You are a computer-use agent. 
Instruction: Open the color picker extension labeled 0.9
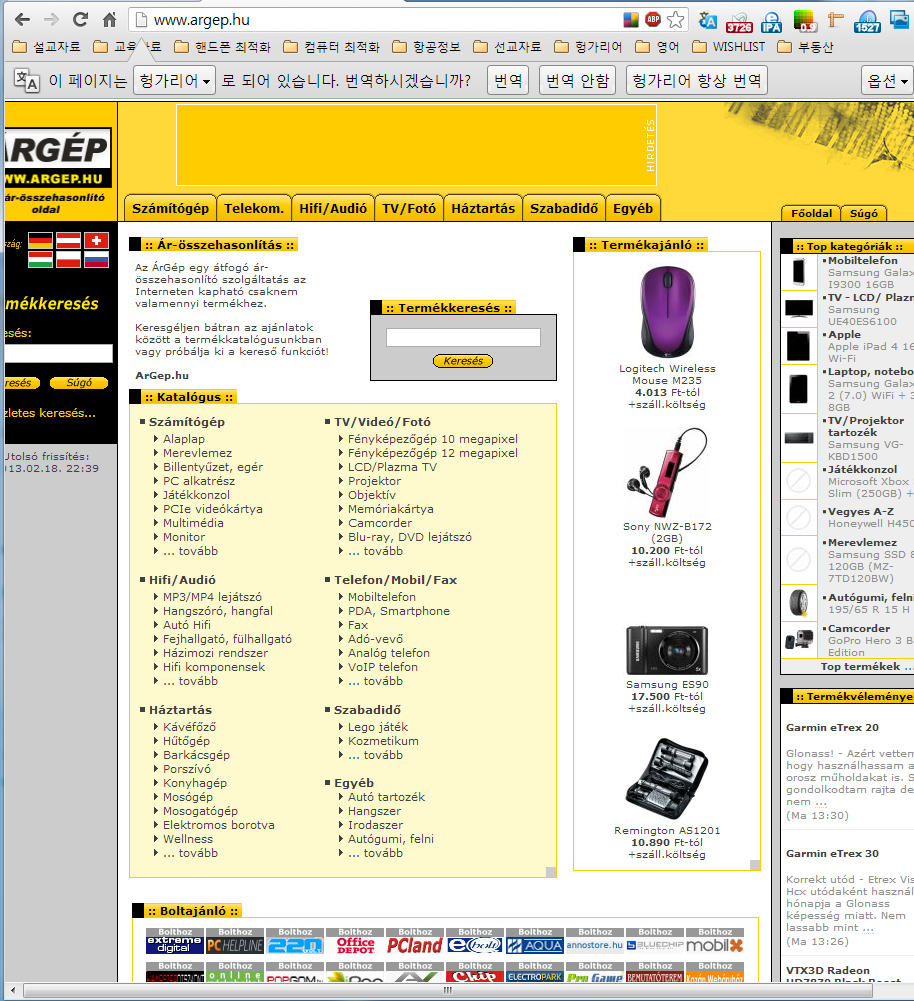coord(805,22)
